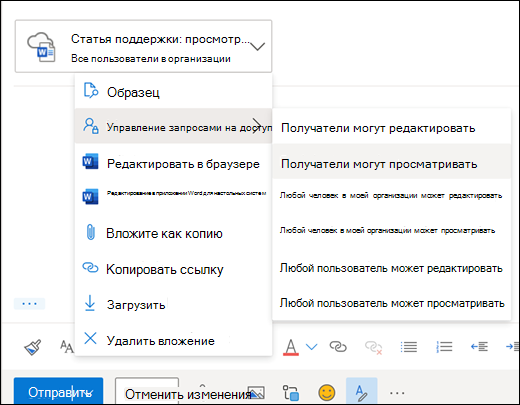520x405 pixels.
Task: Click the format painter brush icon
Action: click(x=32, y=347)
